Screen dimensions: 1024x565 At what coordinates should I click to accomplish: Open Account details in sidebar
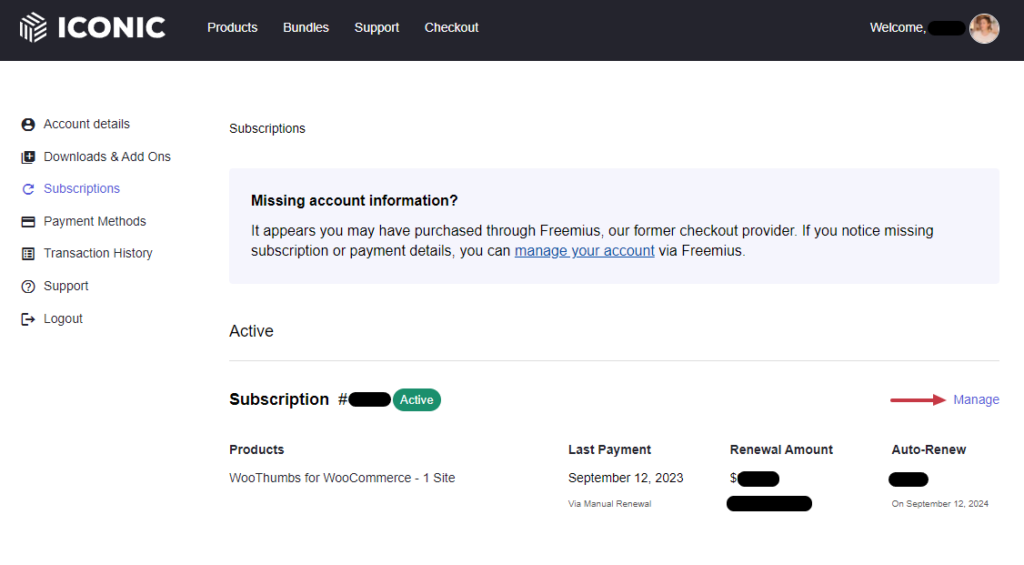[x=87, y=124]
